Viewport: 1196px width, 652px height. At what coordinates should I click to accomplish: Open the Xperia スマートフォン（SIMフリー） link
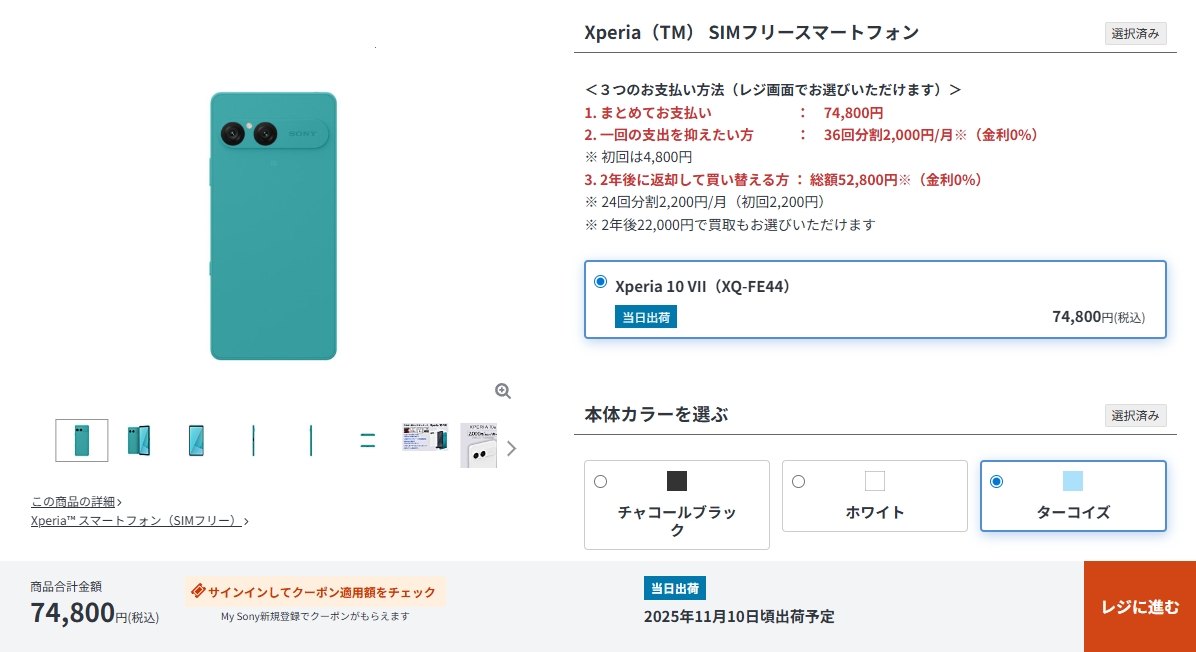136,521
